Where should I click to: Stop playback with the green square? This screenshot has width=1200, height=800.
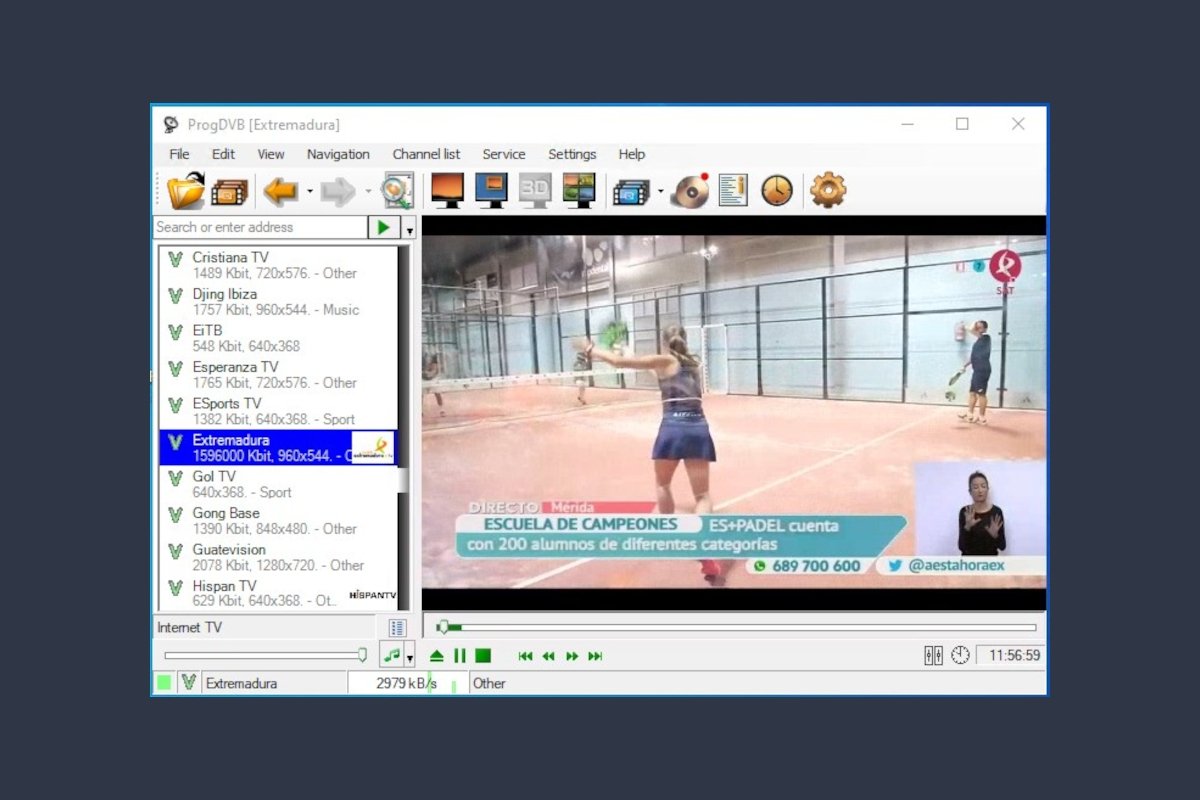click(483, 656)
